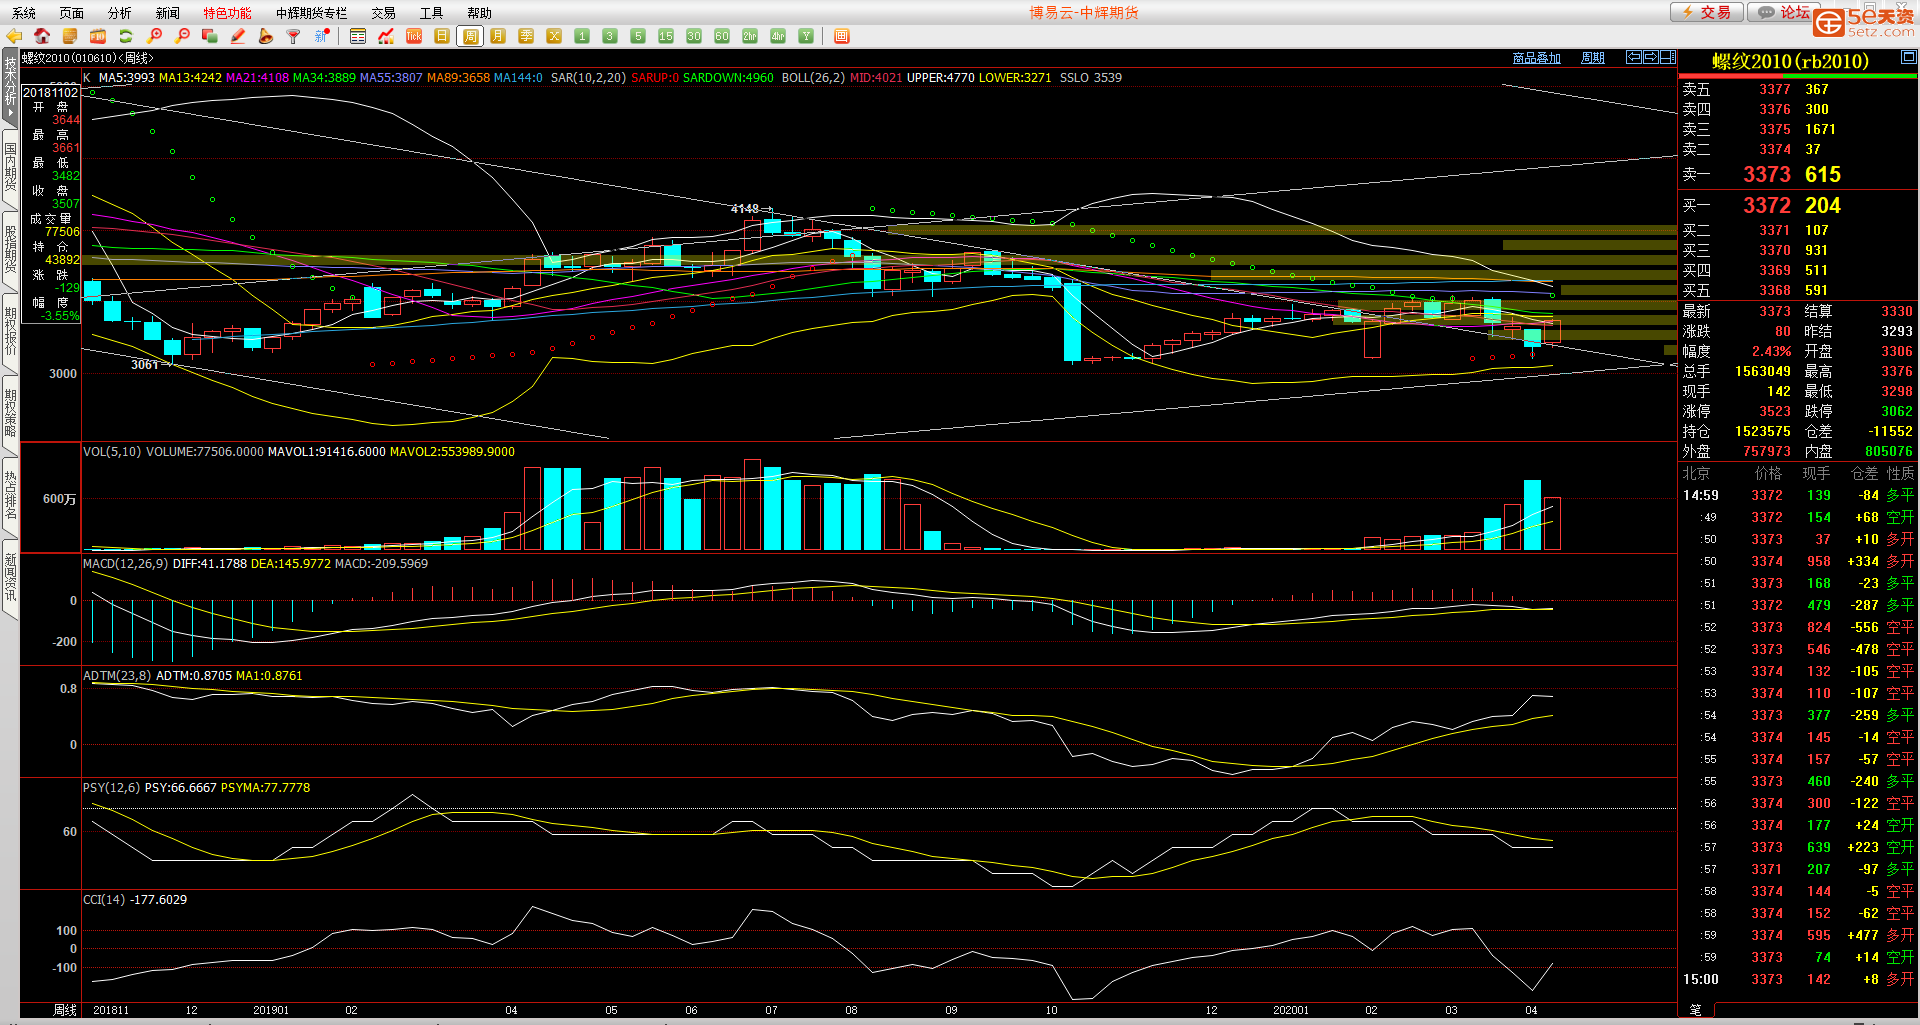Zoom out of the chart with magnifier minus

182,36
